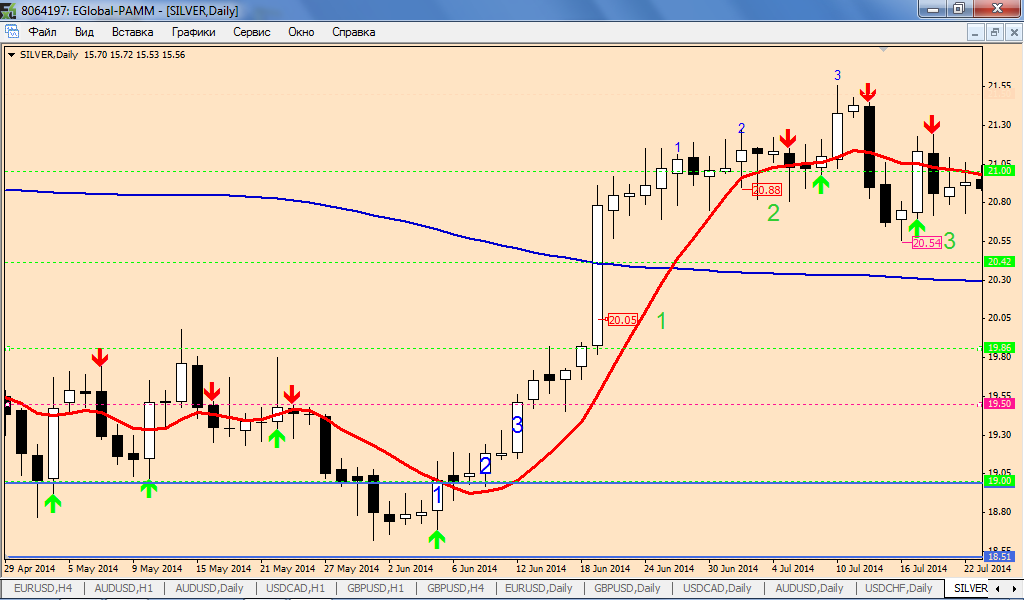Click the red 20.88 price tag
The width and height of the screenshot is (1024, 600).
766,190
